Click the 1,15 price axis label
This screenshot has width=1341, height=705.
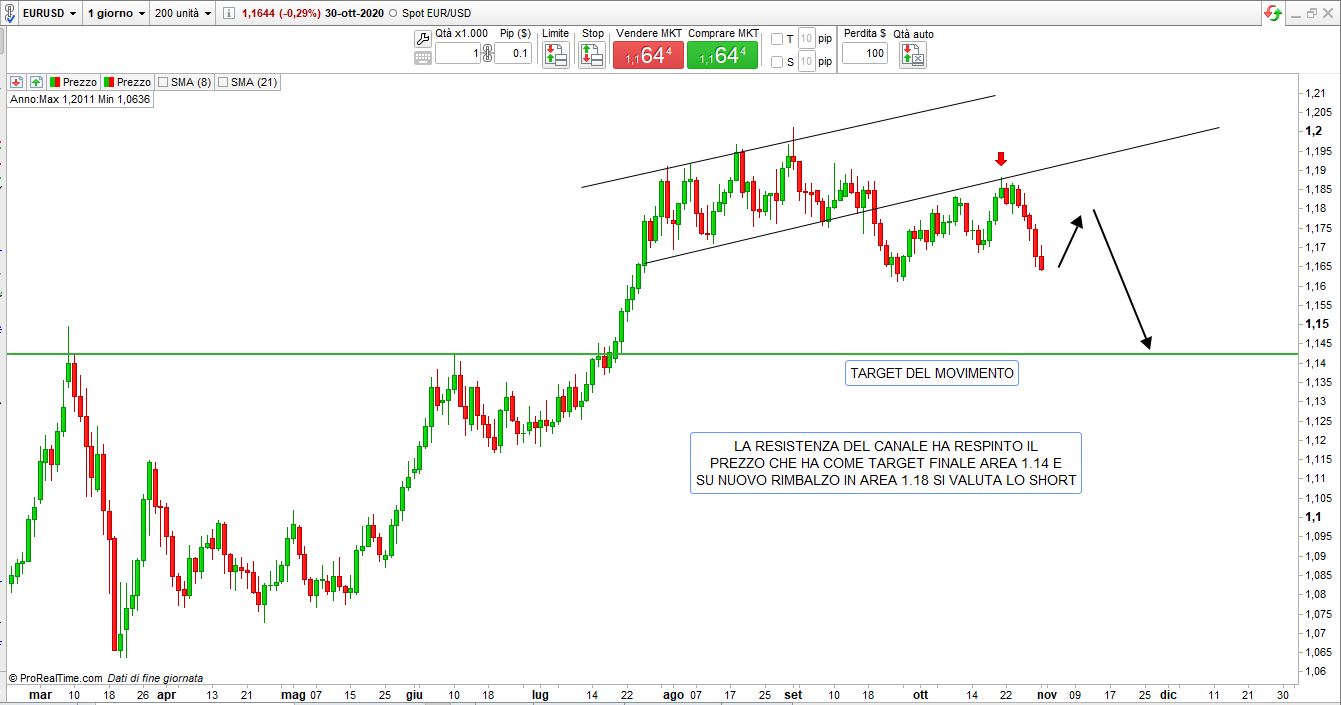click(x=1315, y=324)
